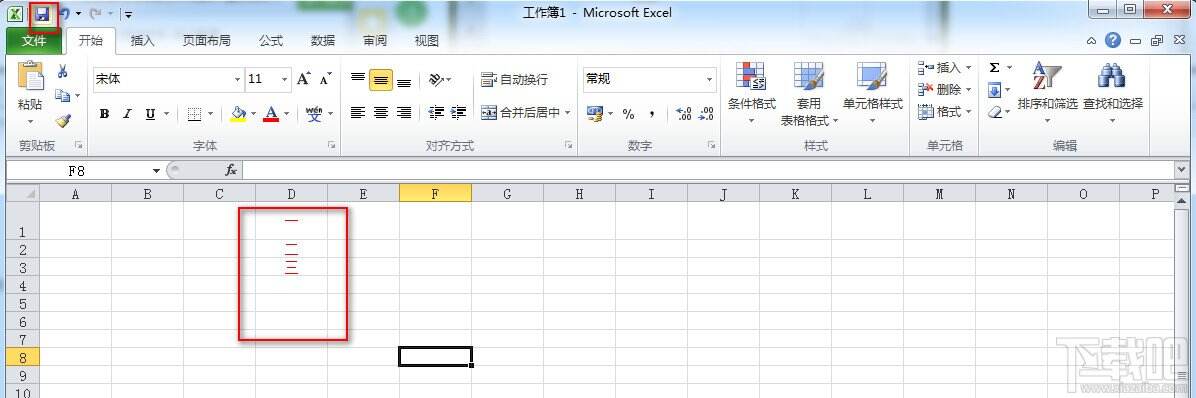Toggle center horizontal alignment

[x=381, y=113]
